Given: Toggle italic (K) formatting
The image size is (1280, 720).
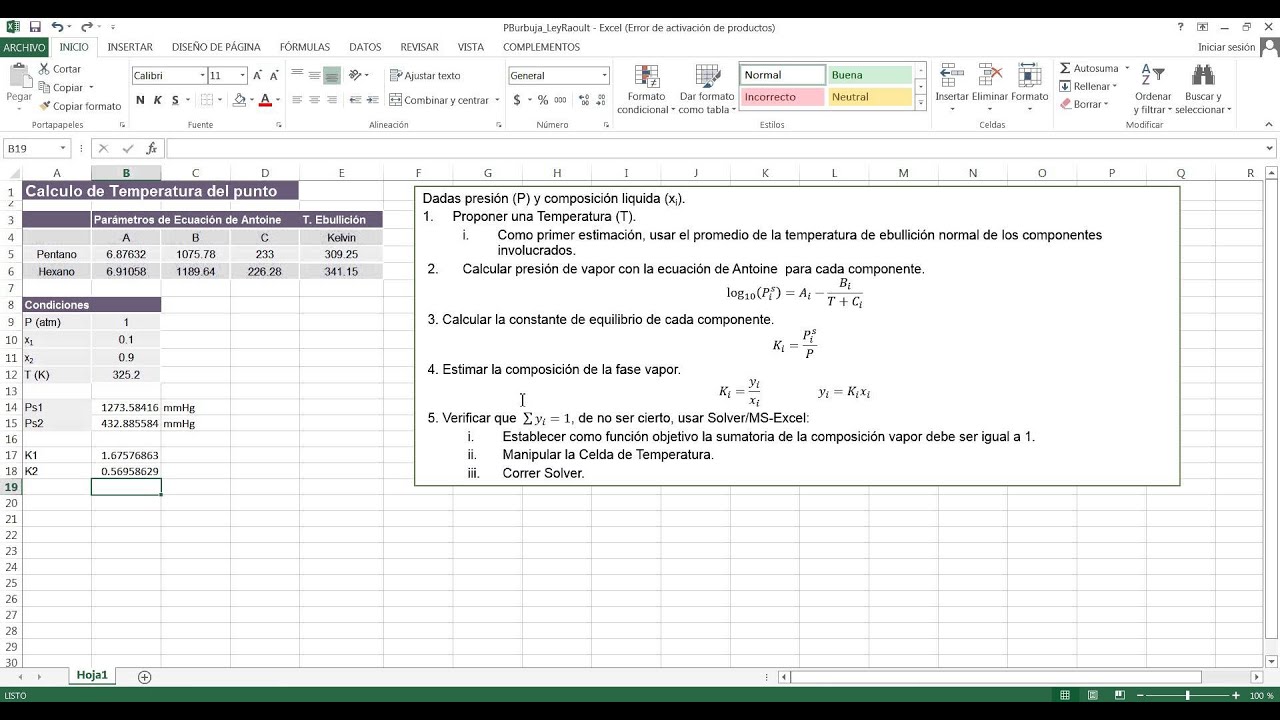Looking at the screenshot, I should (157, 100).
